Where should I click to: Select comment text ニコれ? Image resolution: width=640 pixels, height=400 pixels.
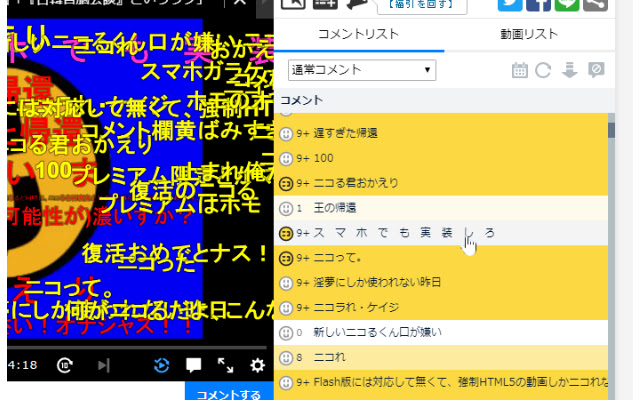pos(329,358)
